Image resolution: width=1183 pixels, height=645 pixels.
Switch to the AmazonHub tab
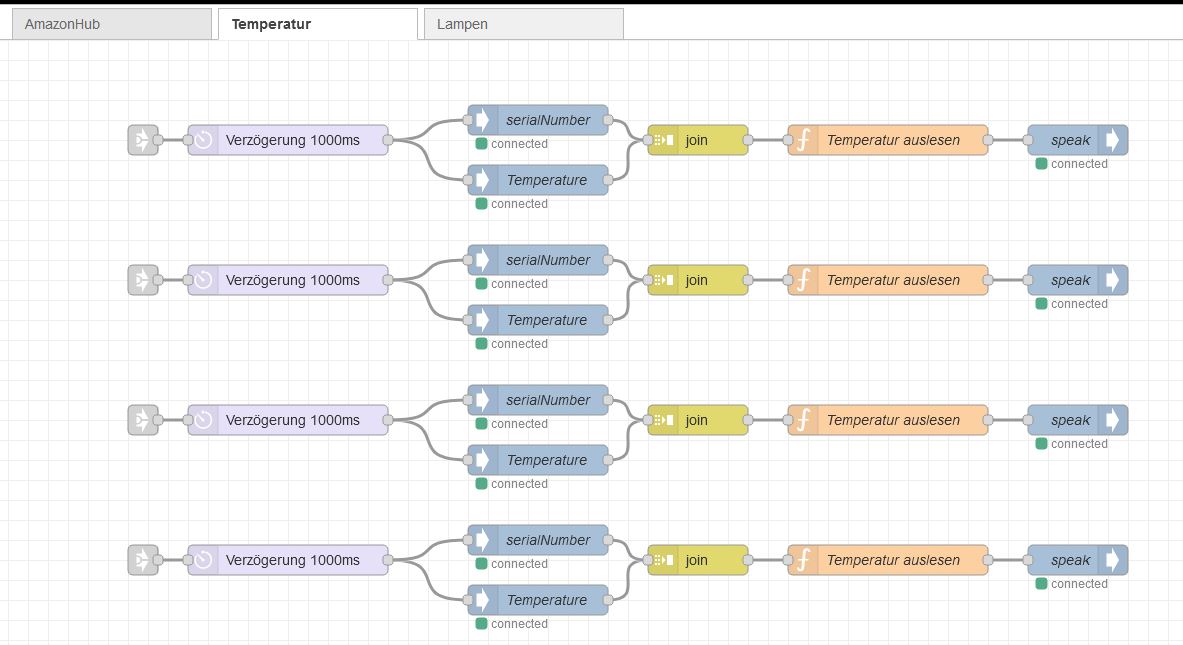110,22
